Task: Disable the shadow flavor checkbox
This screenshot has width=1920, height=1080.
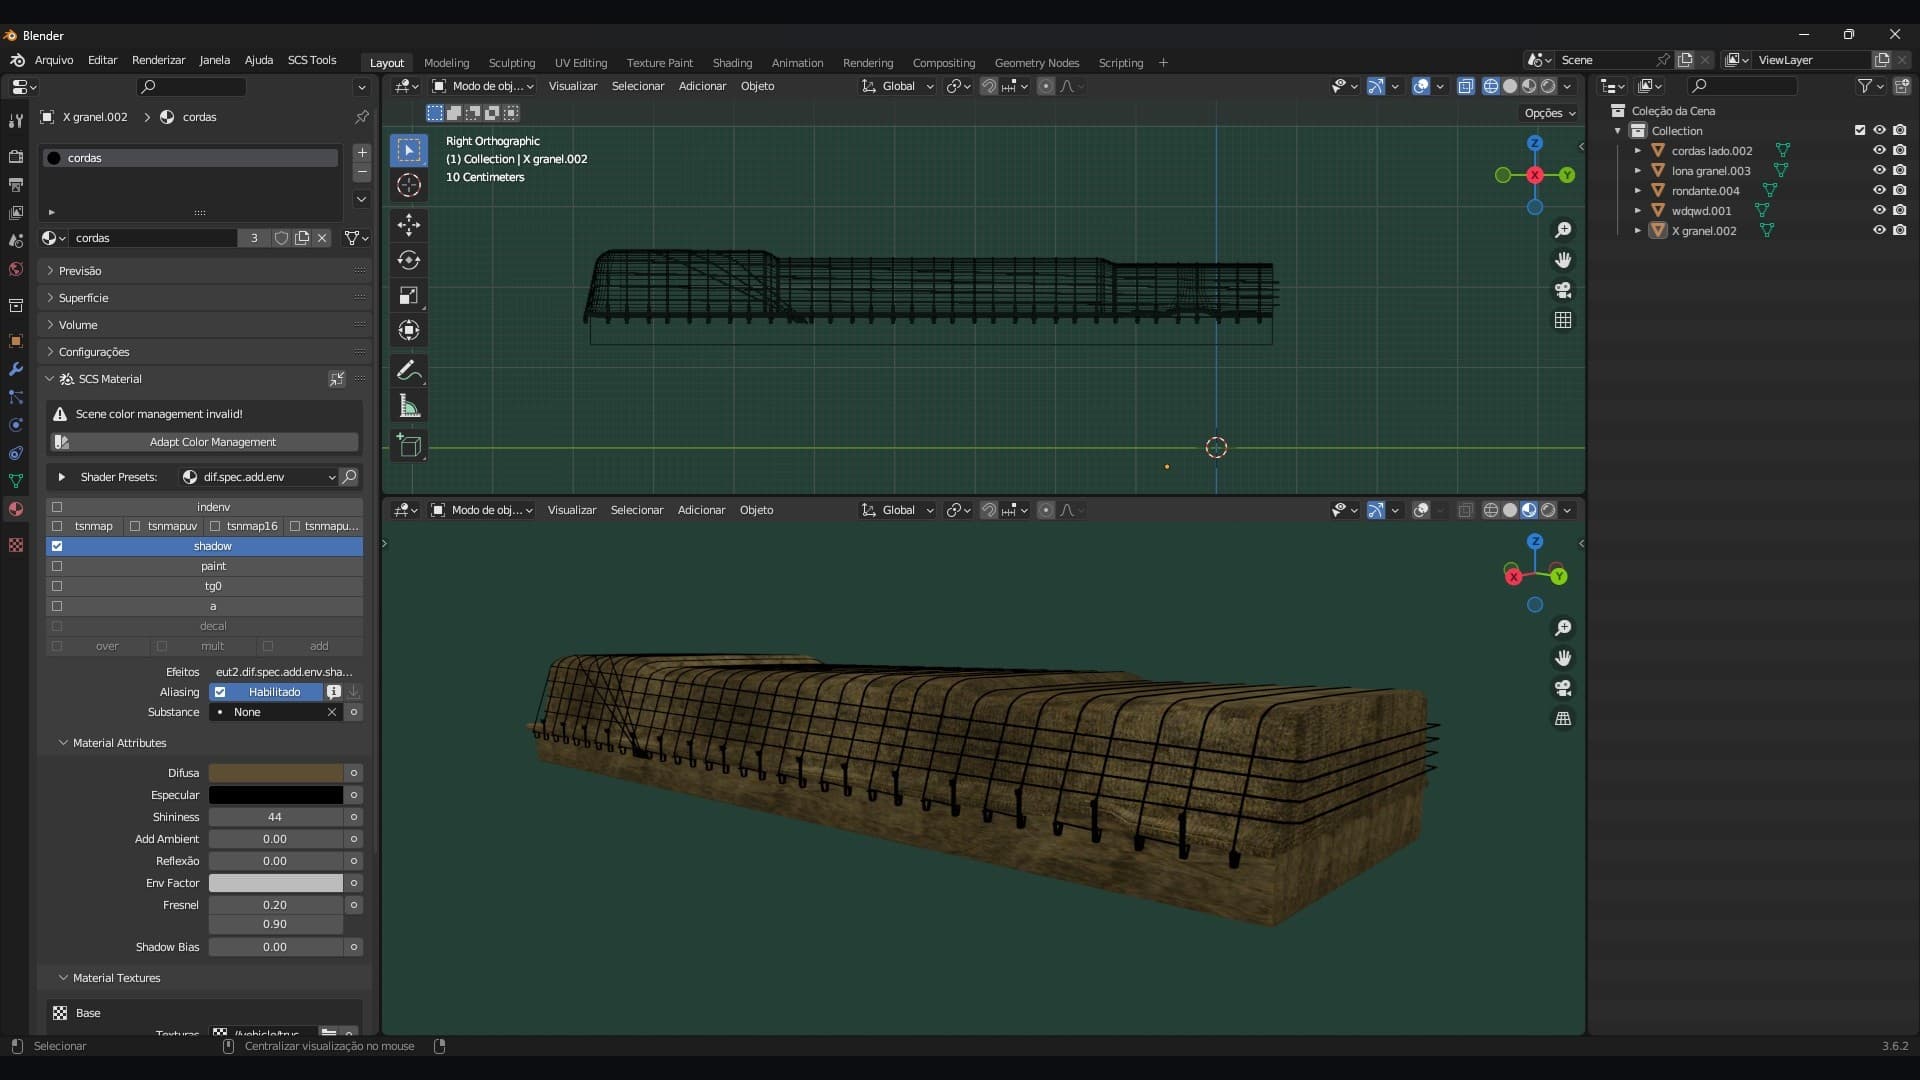Action: point(57,546)
